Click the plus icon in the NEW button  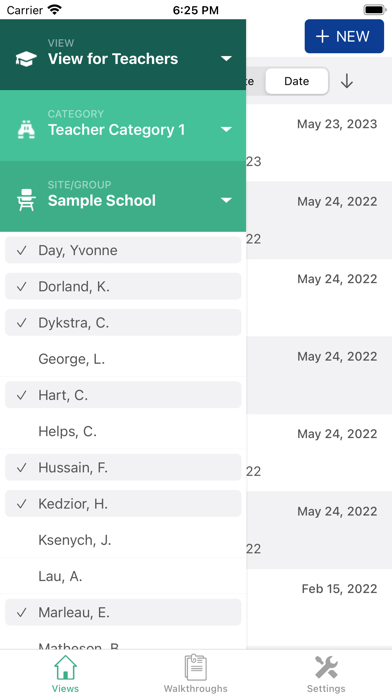pos(322,36)
